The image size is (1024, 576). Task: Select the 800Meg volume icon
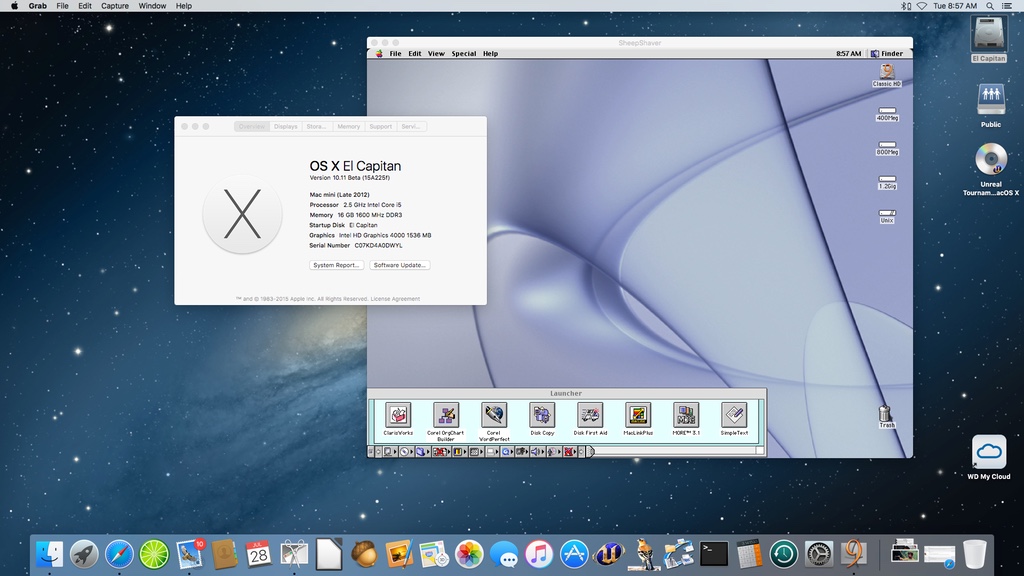(887, 148)
